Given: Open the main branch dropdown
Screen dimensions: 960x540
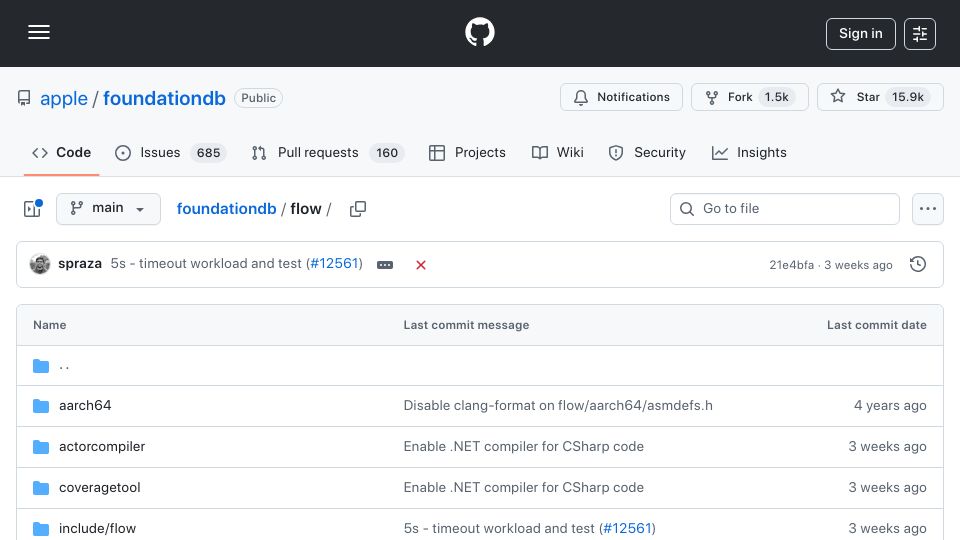Looking at the screenshot, I should 108,209.
